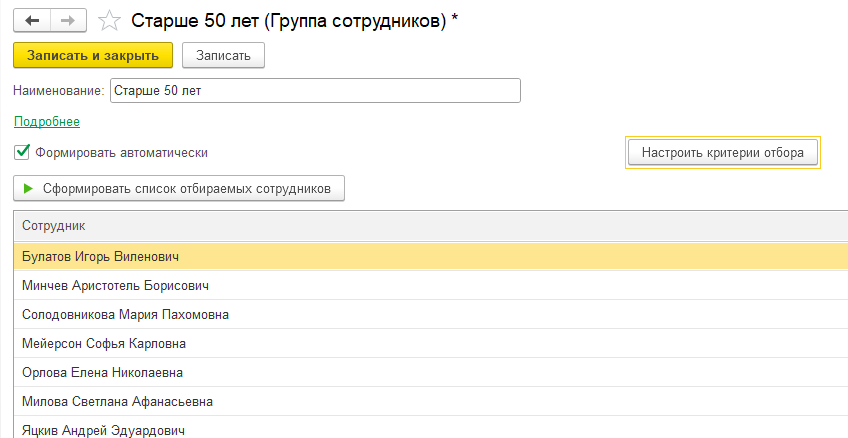Go forward with the right arrow button
The height and width of the screenshot is (438, 848).
[69, 21]
